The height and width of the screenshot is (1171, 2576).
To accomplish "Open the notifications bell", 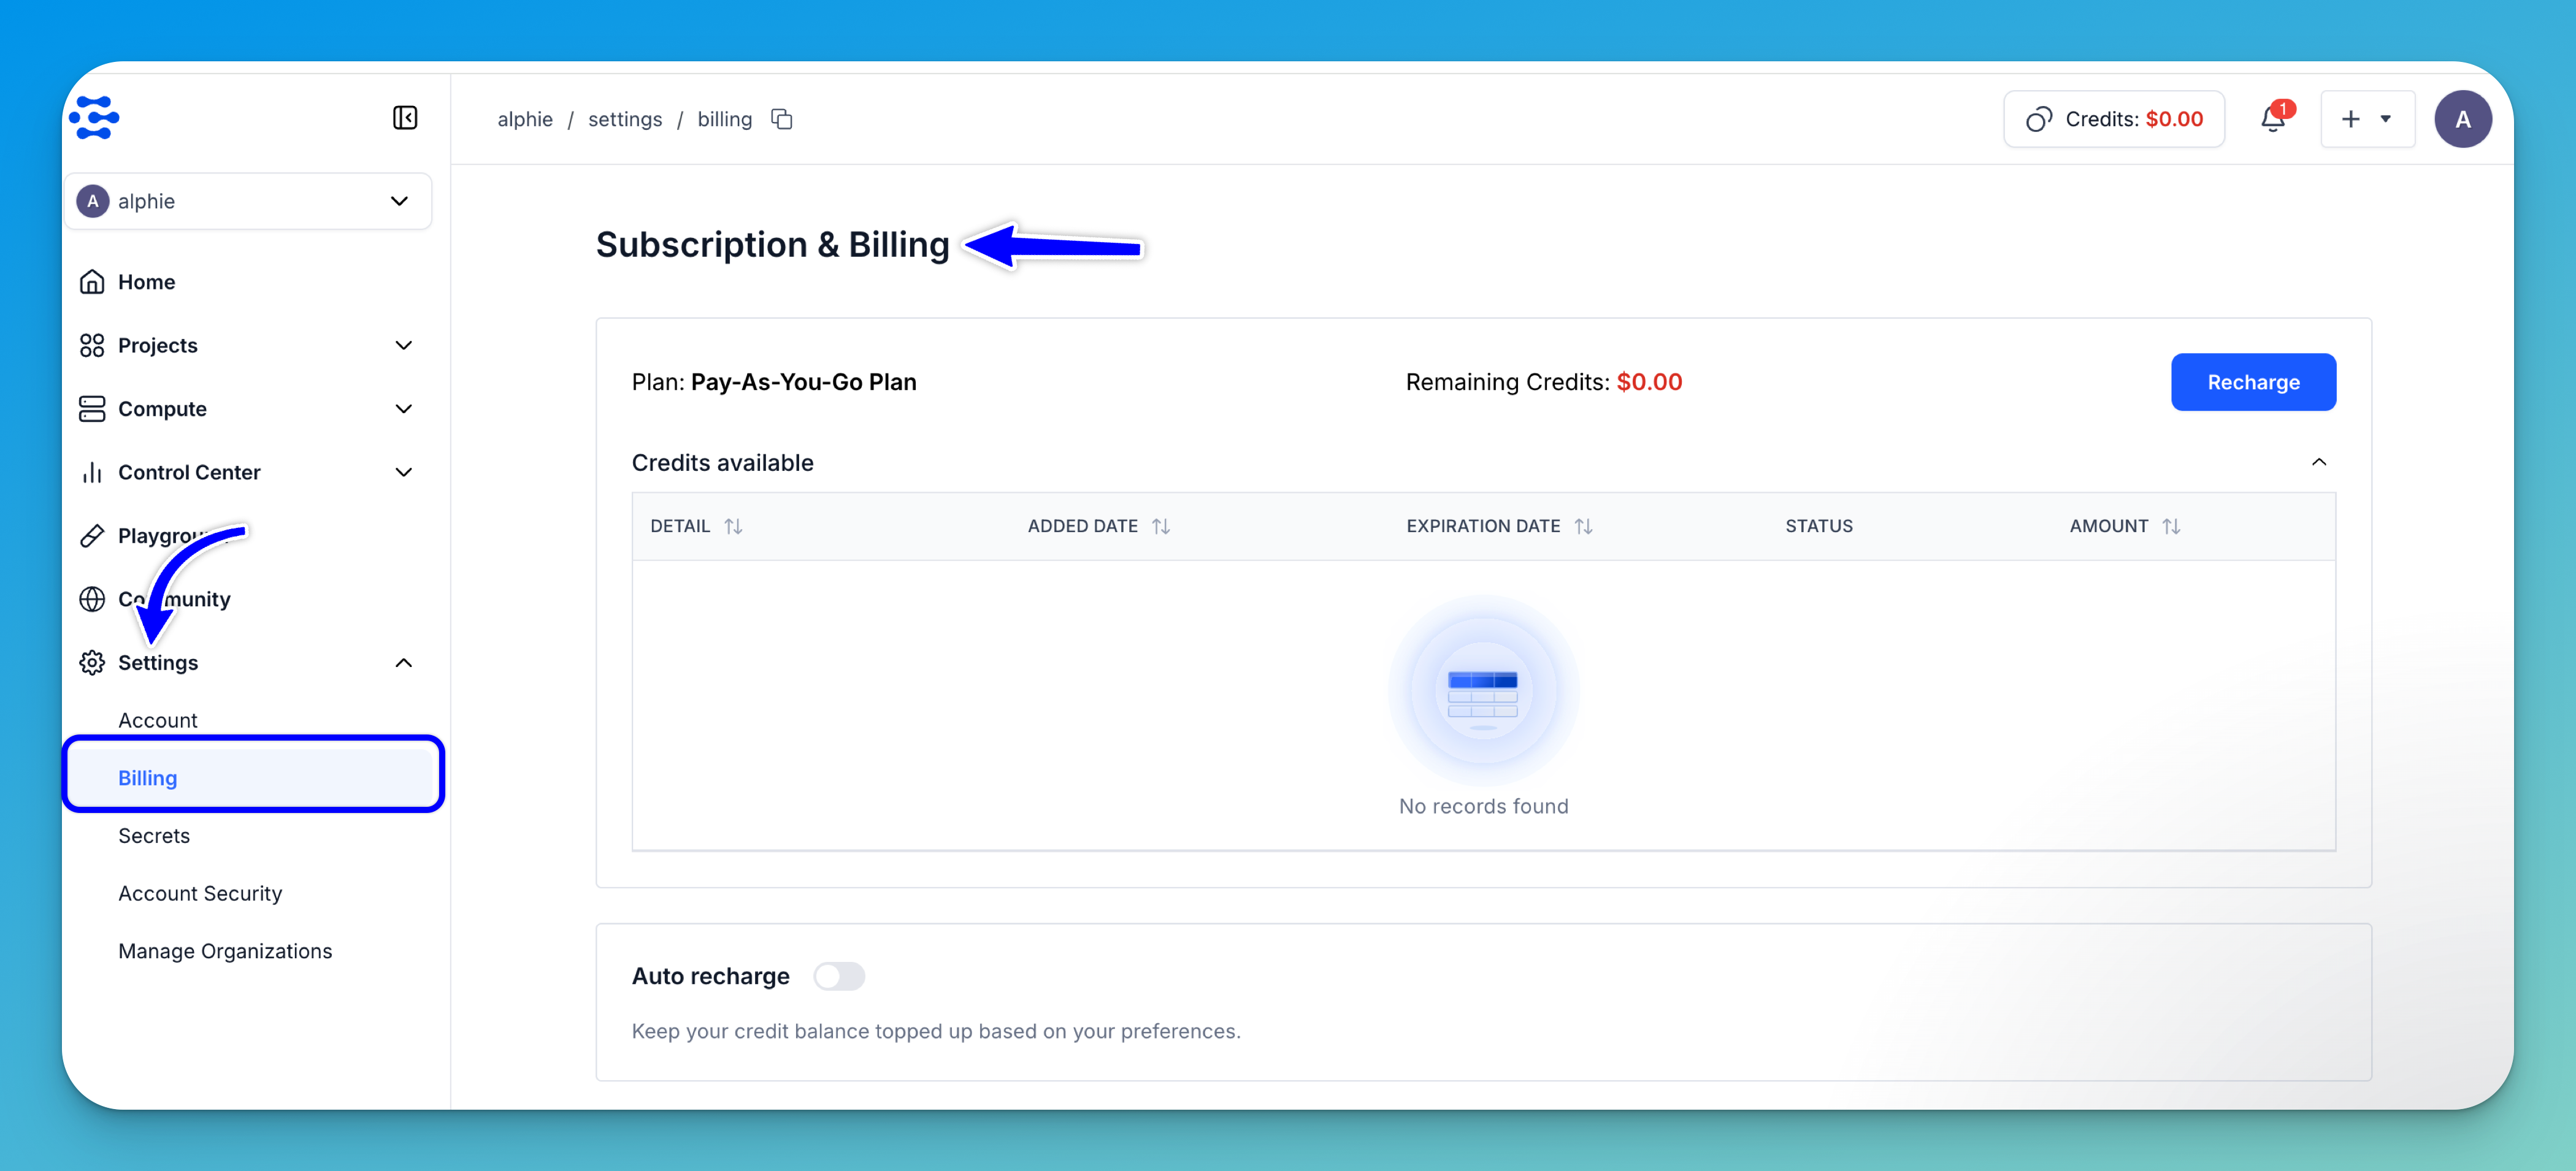I will click(2272, 119).
